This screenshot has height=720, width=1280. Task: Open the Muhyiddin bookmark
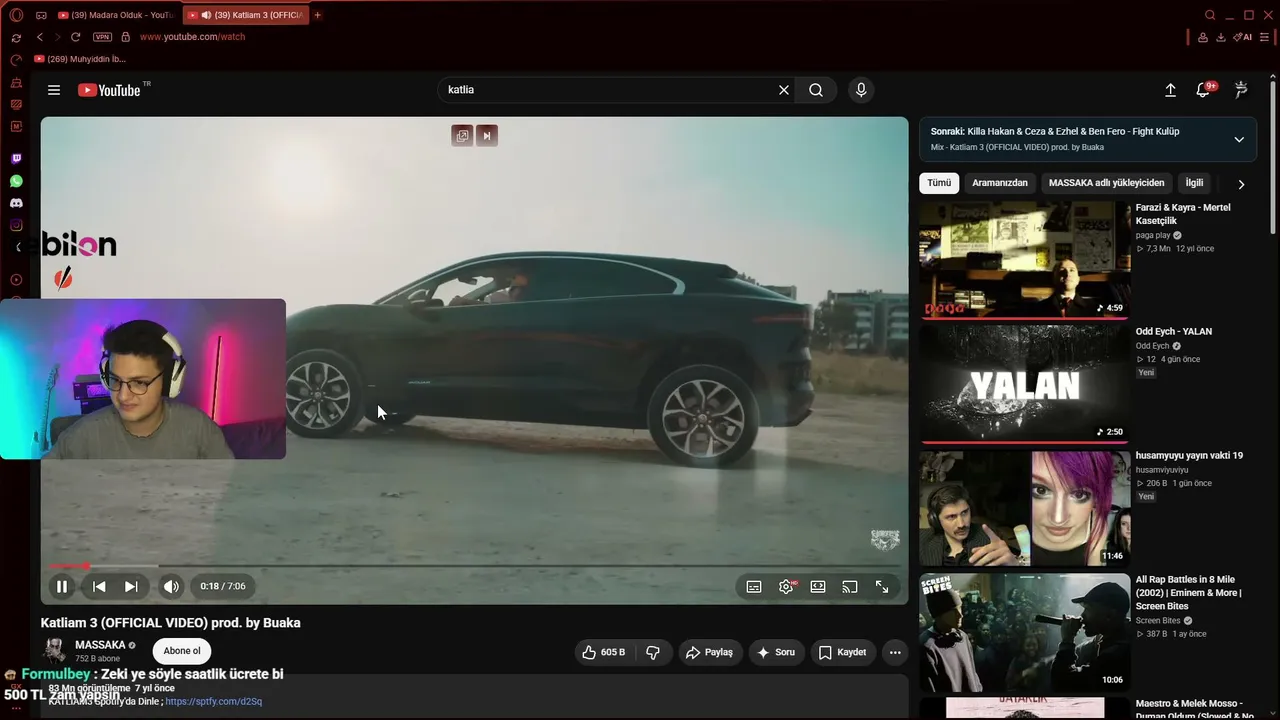[x=80, y=59]
